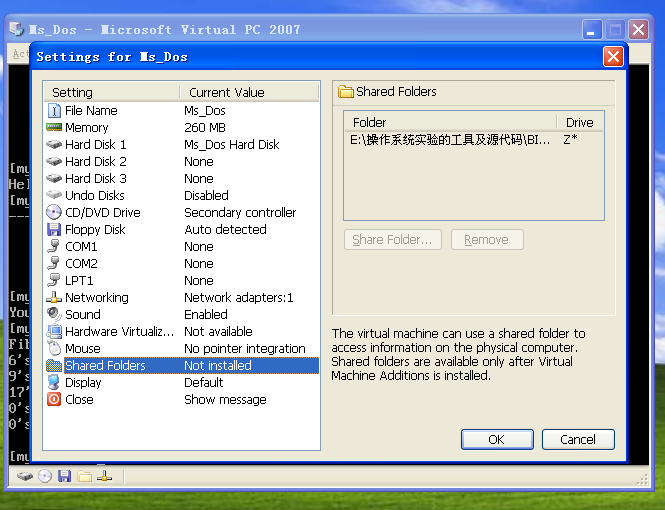The image size is (665, 510).
Task: Click 'Enabled' sound value
Action: coord(206,315)
